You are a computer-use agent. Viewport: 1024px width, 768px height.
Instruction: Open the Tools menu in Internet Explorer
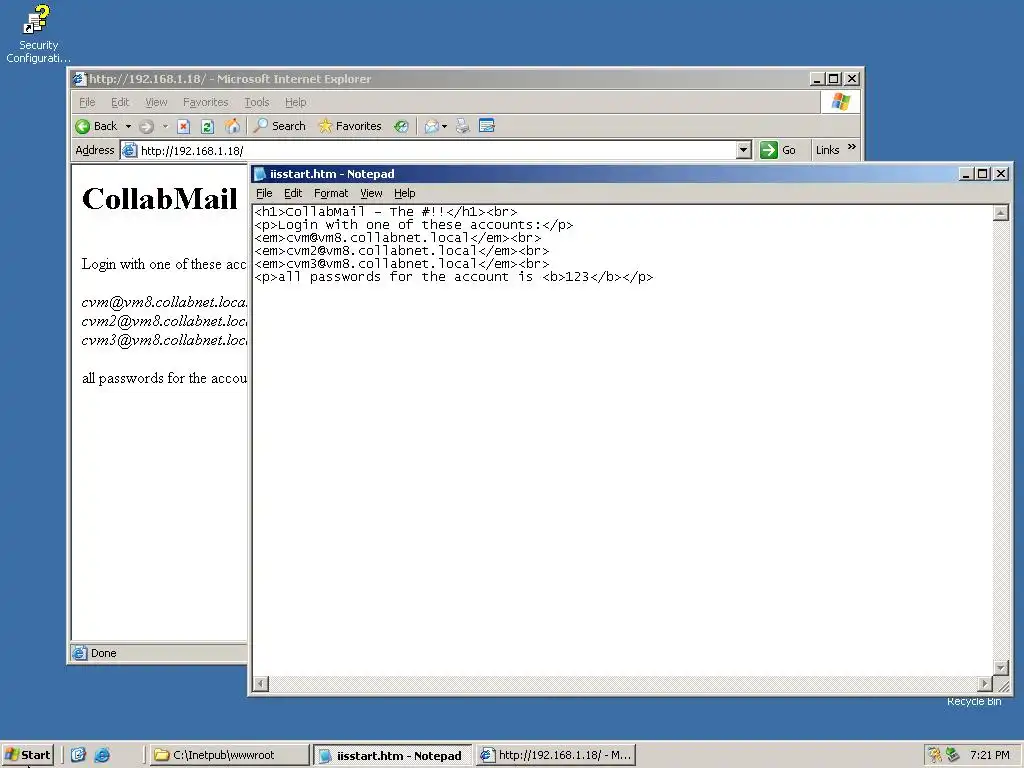click(x=257, y=103)
